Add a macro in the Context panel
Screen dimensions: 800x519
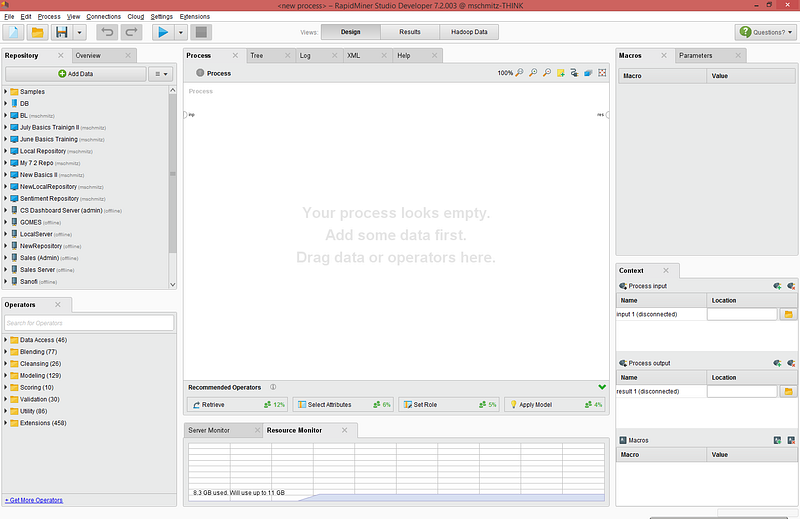tap(777, 440)
